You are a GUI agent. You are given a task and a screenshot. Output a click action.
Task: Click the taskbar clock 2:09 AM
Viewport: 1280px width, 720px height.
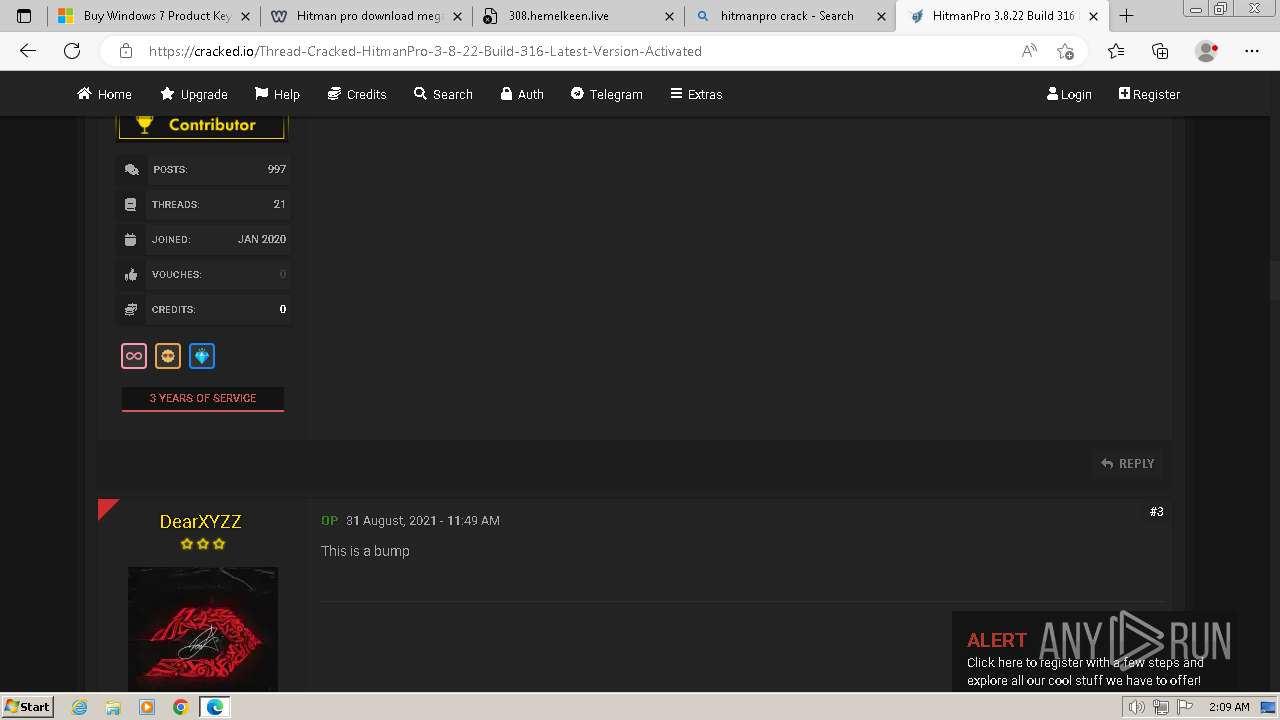[x=1229, y=707]
